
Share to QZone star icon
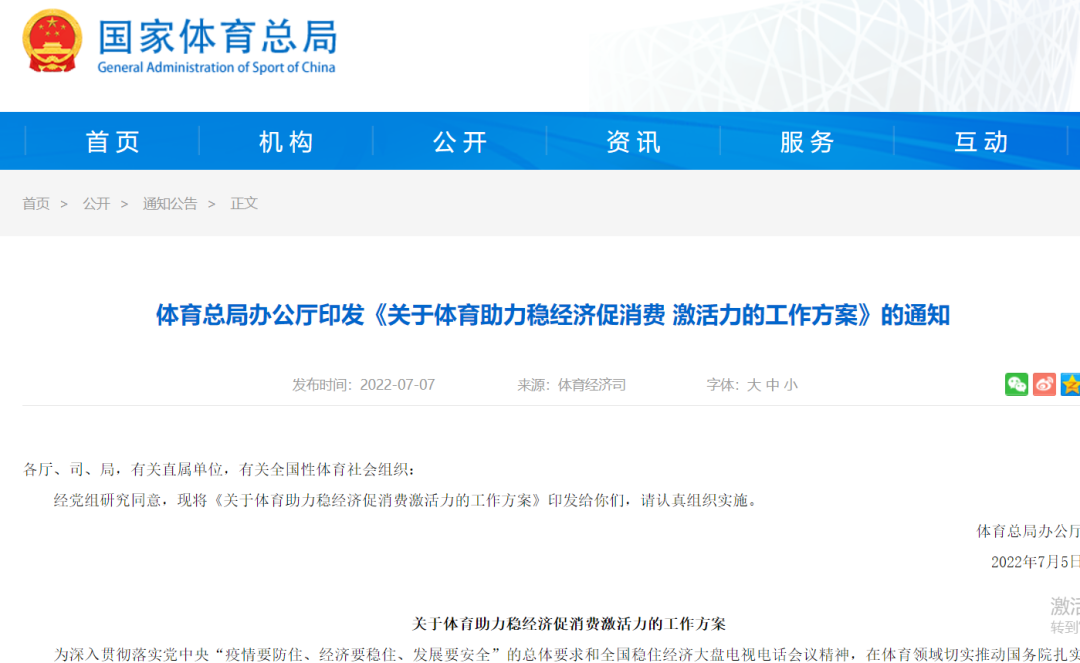[x=1070, y=384]
